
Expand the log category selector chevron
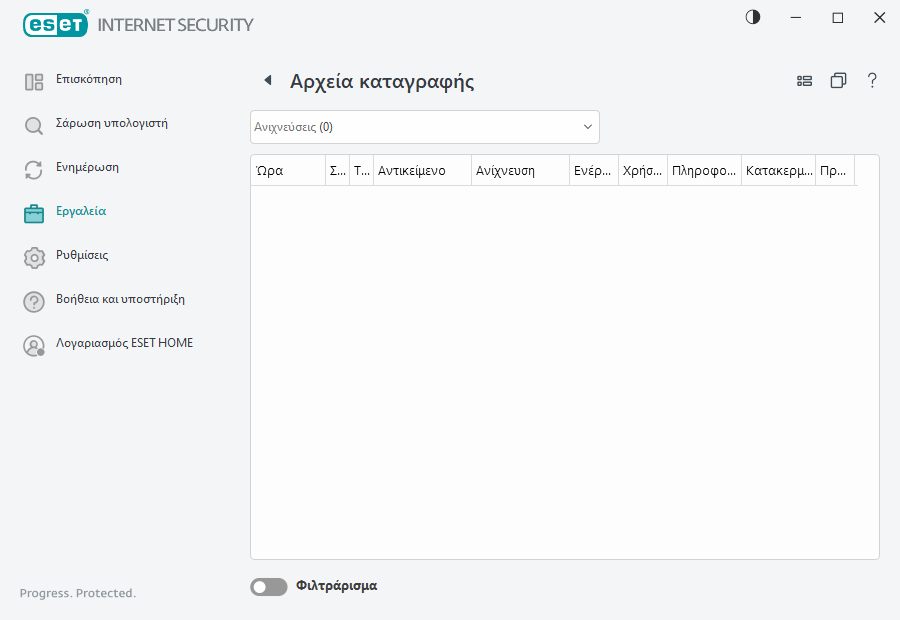[x=587, y=126]
